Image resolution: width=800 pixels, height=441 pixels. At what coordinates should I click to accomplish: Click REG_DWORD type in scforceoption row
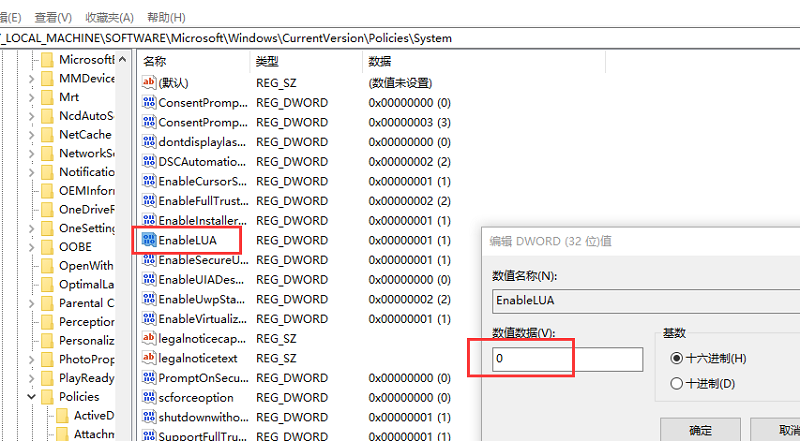pyautogui.click(x=292, y=397)
